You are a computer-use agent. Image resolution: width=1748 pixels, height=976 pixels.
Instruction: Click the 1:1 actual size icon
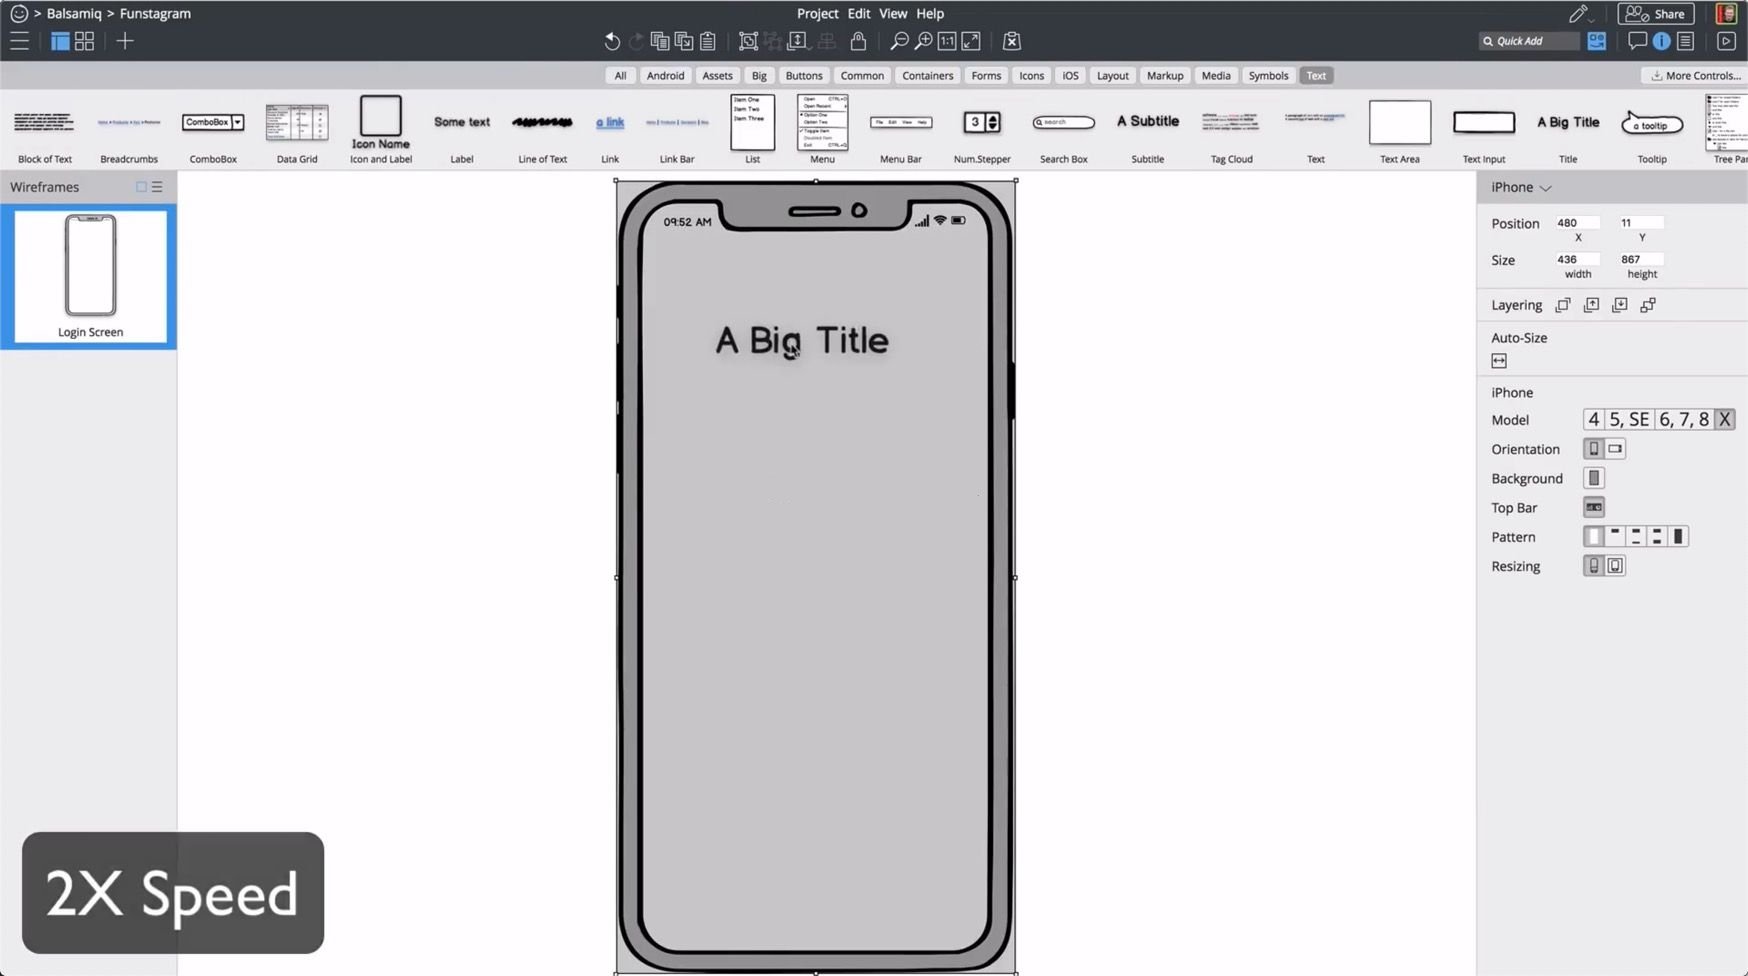pyautogui.click(x=947, y=41)
